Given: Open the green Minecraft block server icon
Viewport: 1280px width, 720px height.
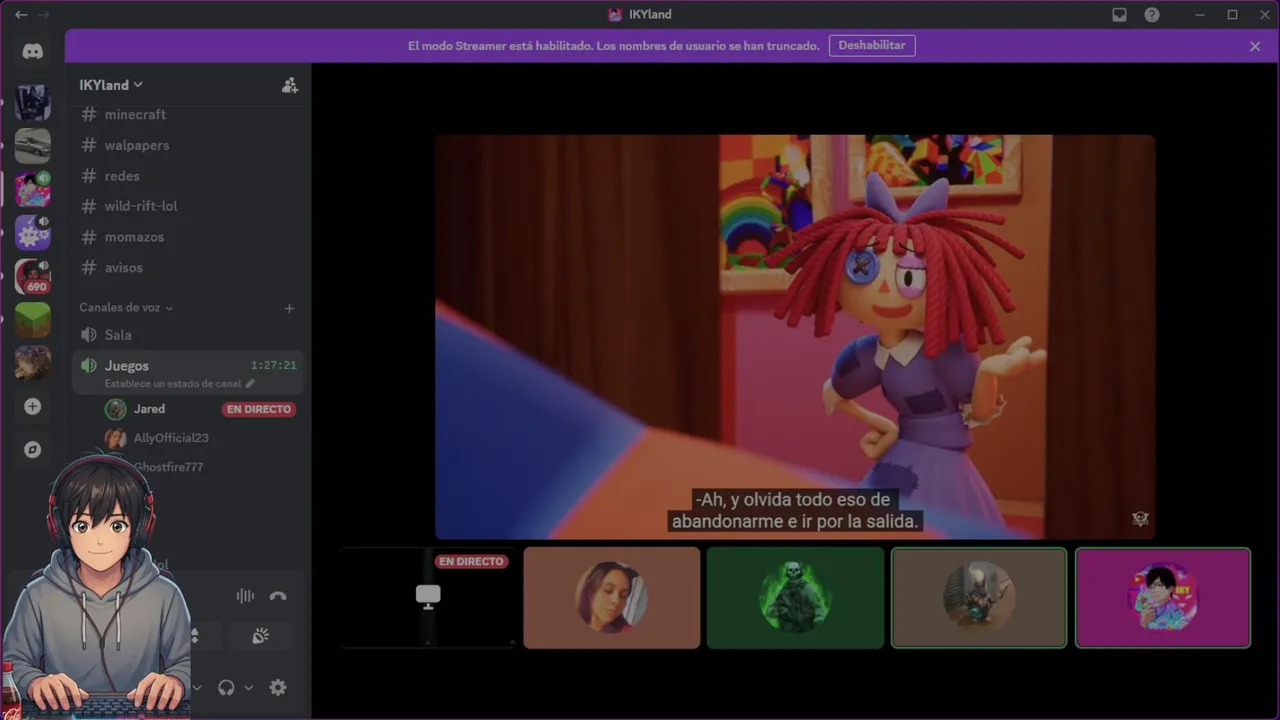Looking at the screenshot, I should pyautogui.click(x=33, y=320).
